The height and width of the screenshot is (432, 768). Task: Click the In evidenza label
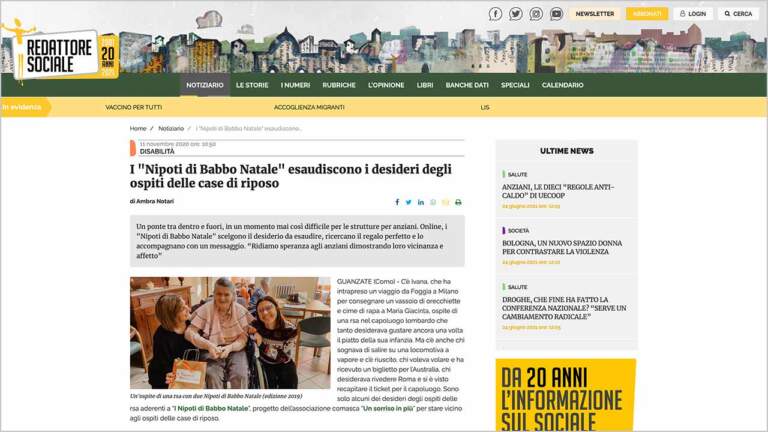[23, 107]
